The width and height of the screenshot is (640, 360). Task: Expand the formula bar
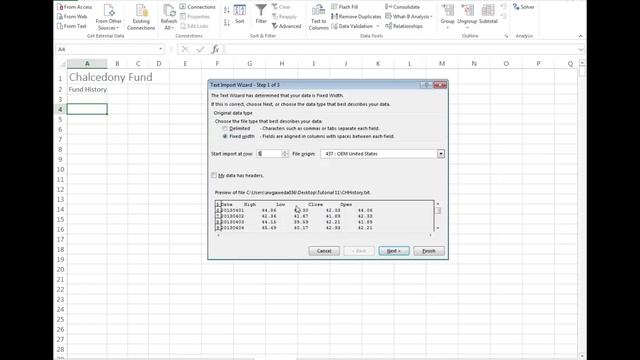[580, 50]
